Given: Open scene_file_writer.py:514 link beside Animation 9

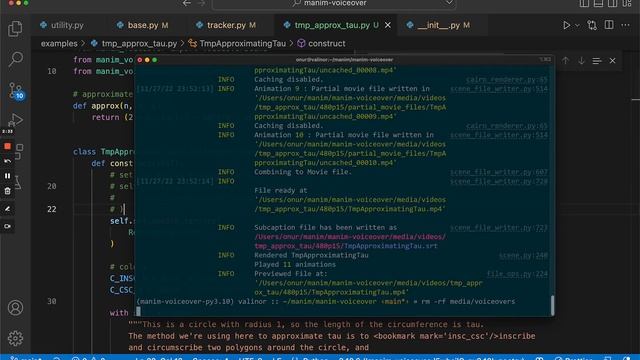Looking at the screenshot, I should pyautogui.click(x=499, y=89).
